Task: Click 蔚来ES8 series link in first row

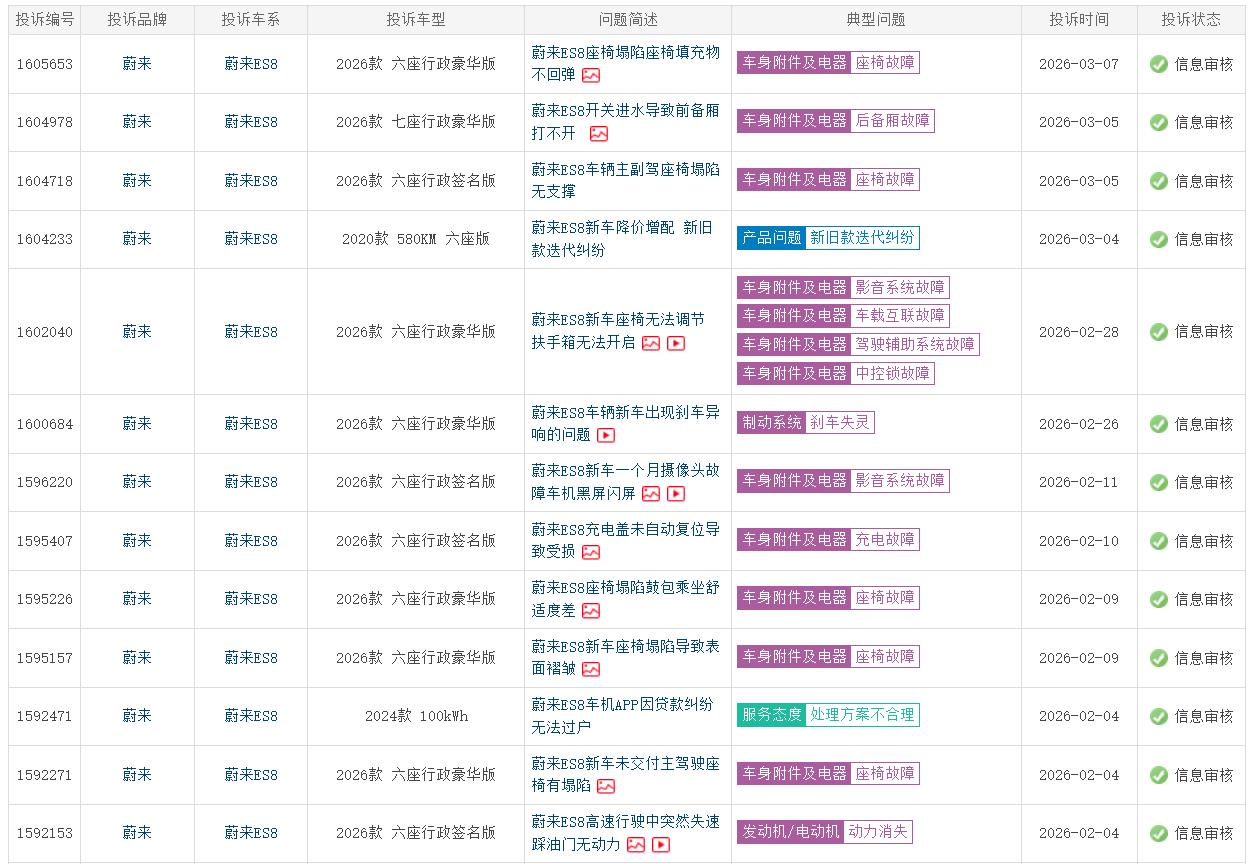Action: pos(248,63)
